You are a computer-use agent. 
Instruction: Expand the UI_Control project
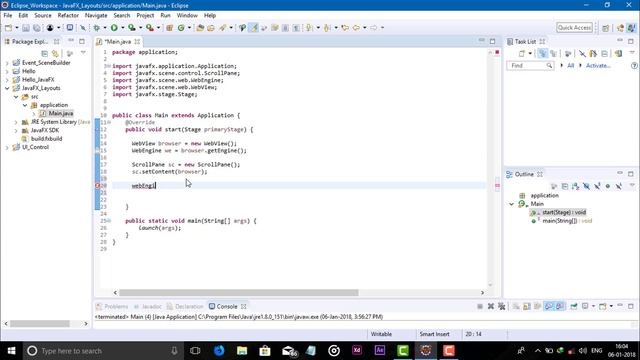pyautogui.click(x=7, y=147)
